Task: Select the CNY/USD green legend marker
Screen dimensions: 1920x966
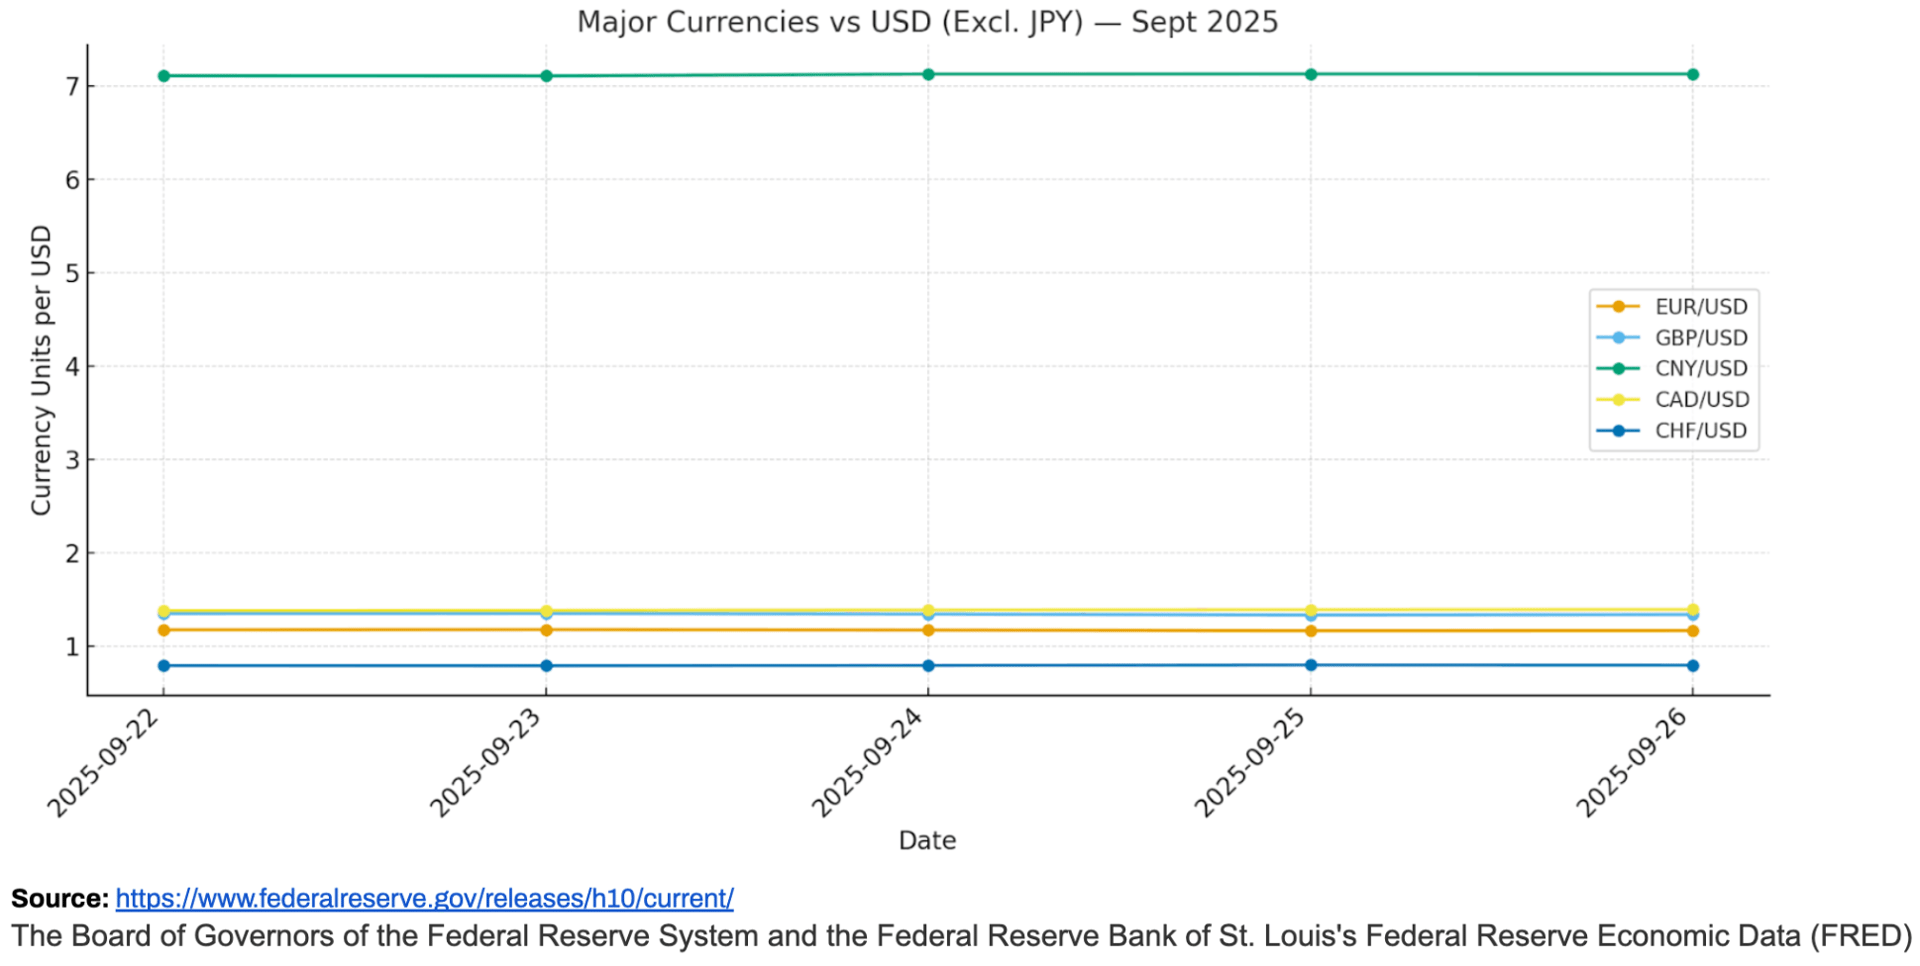Action: point(1618,369)
